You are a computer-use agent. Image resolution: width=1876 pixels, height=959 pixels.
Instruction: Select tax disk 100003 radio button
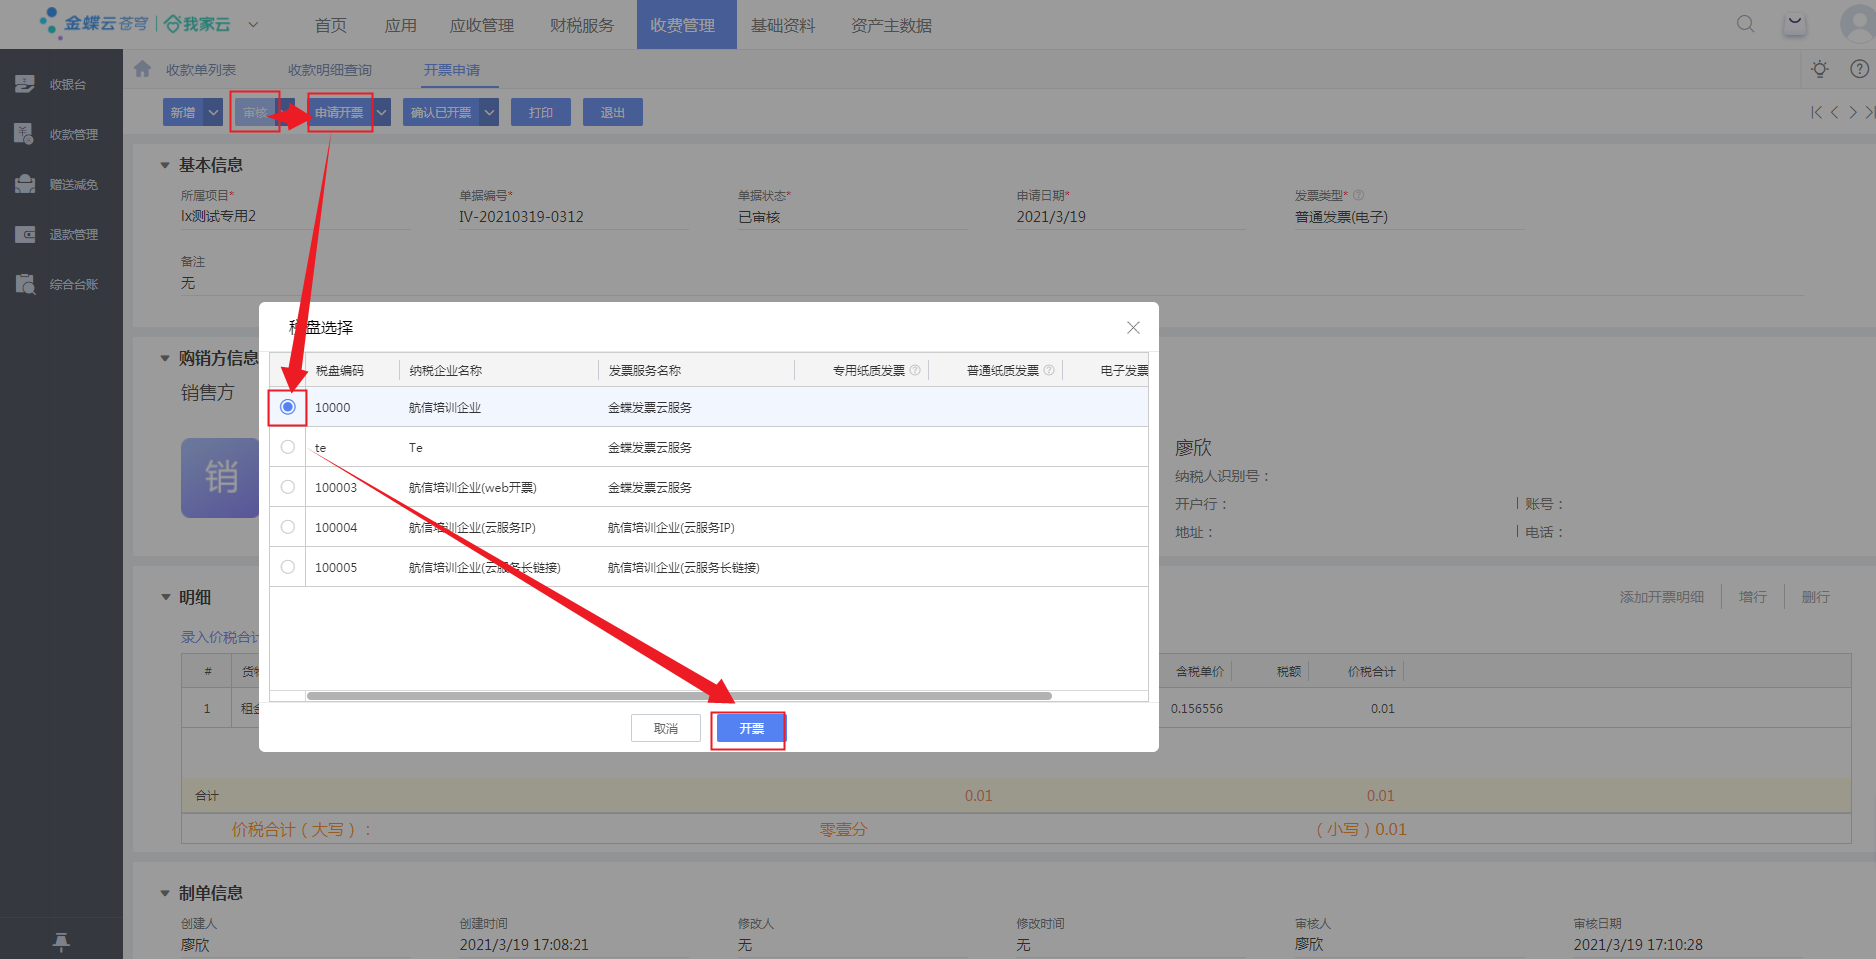tap(288, 487)
